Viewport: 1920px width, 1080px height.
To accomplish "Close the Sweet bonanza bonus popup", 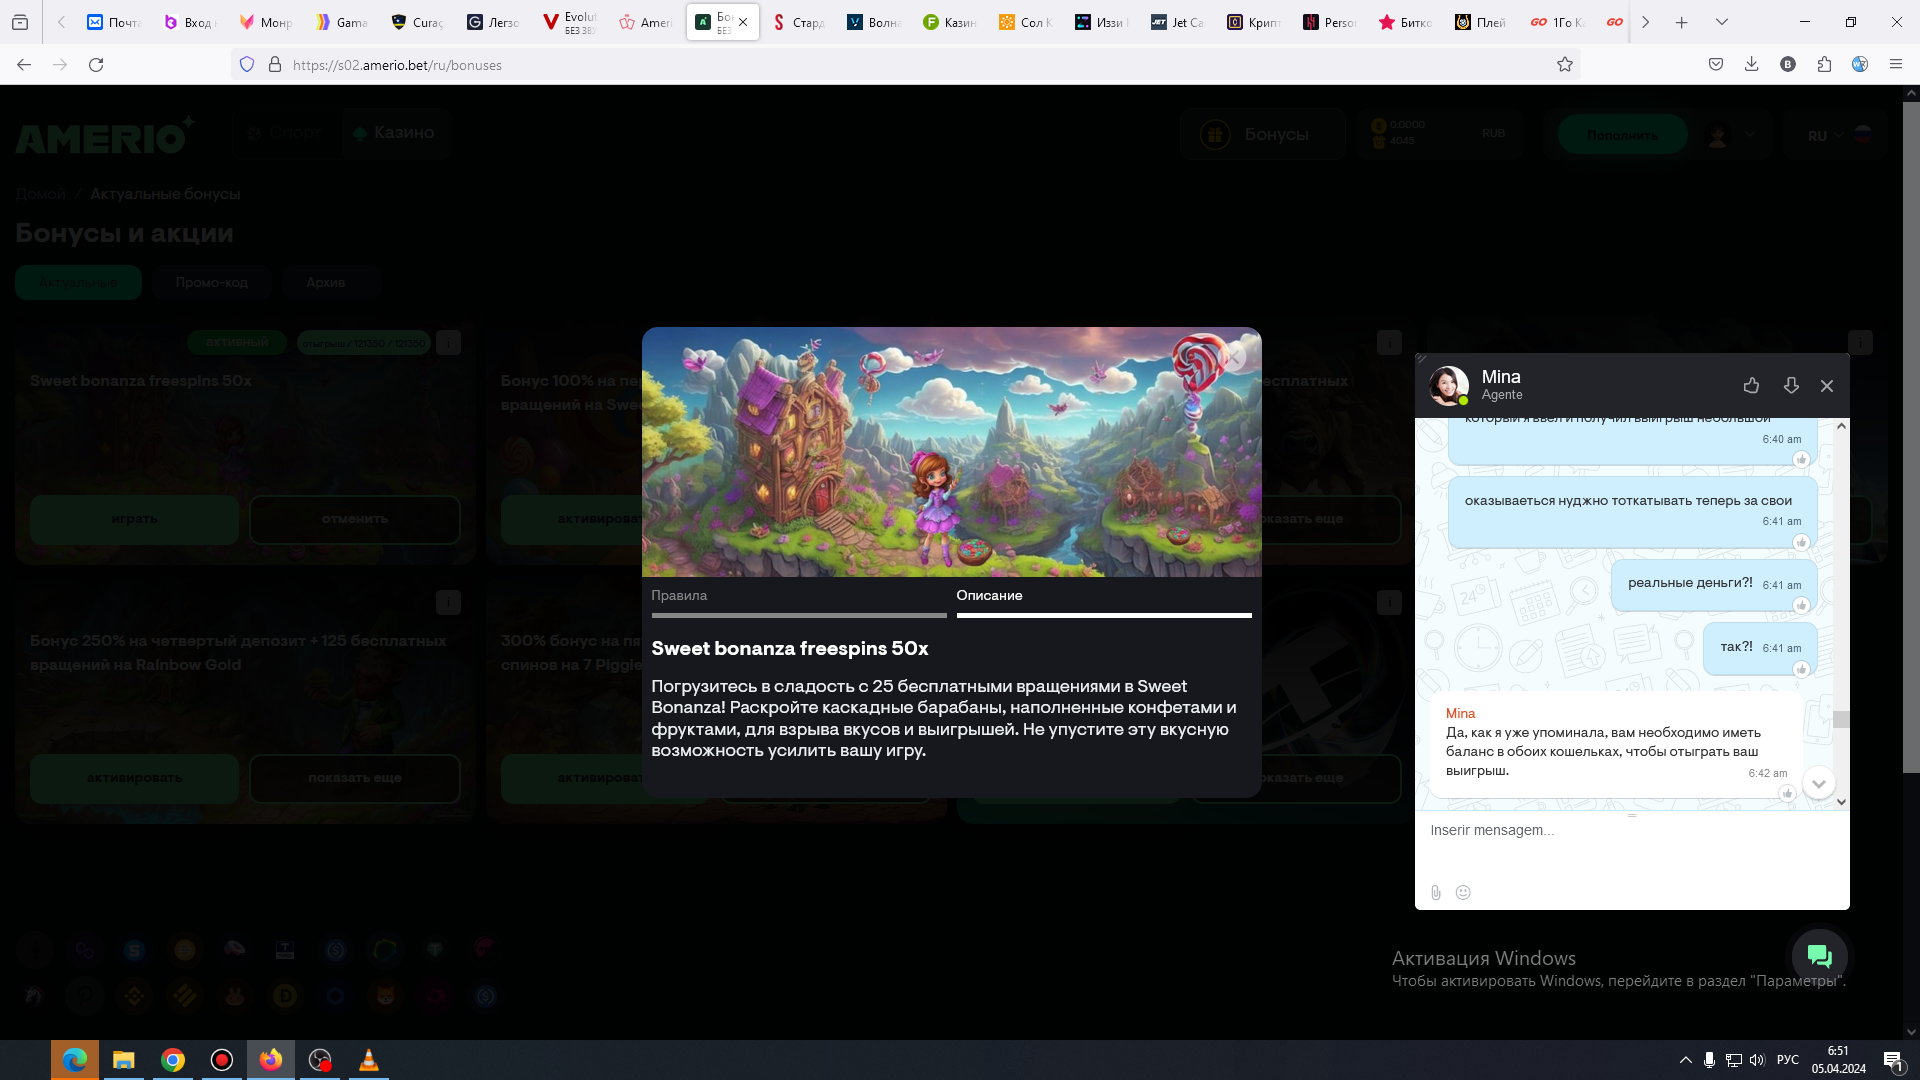I will (1235, 357).
